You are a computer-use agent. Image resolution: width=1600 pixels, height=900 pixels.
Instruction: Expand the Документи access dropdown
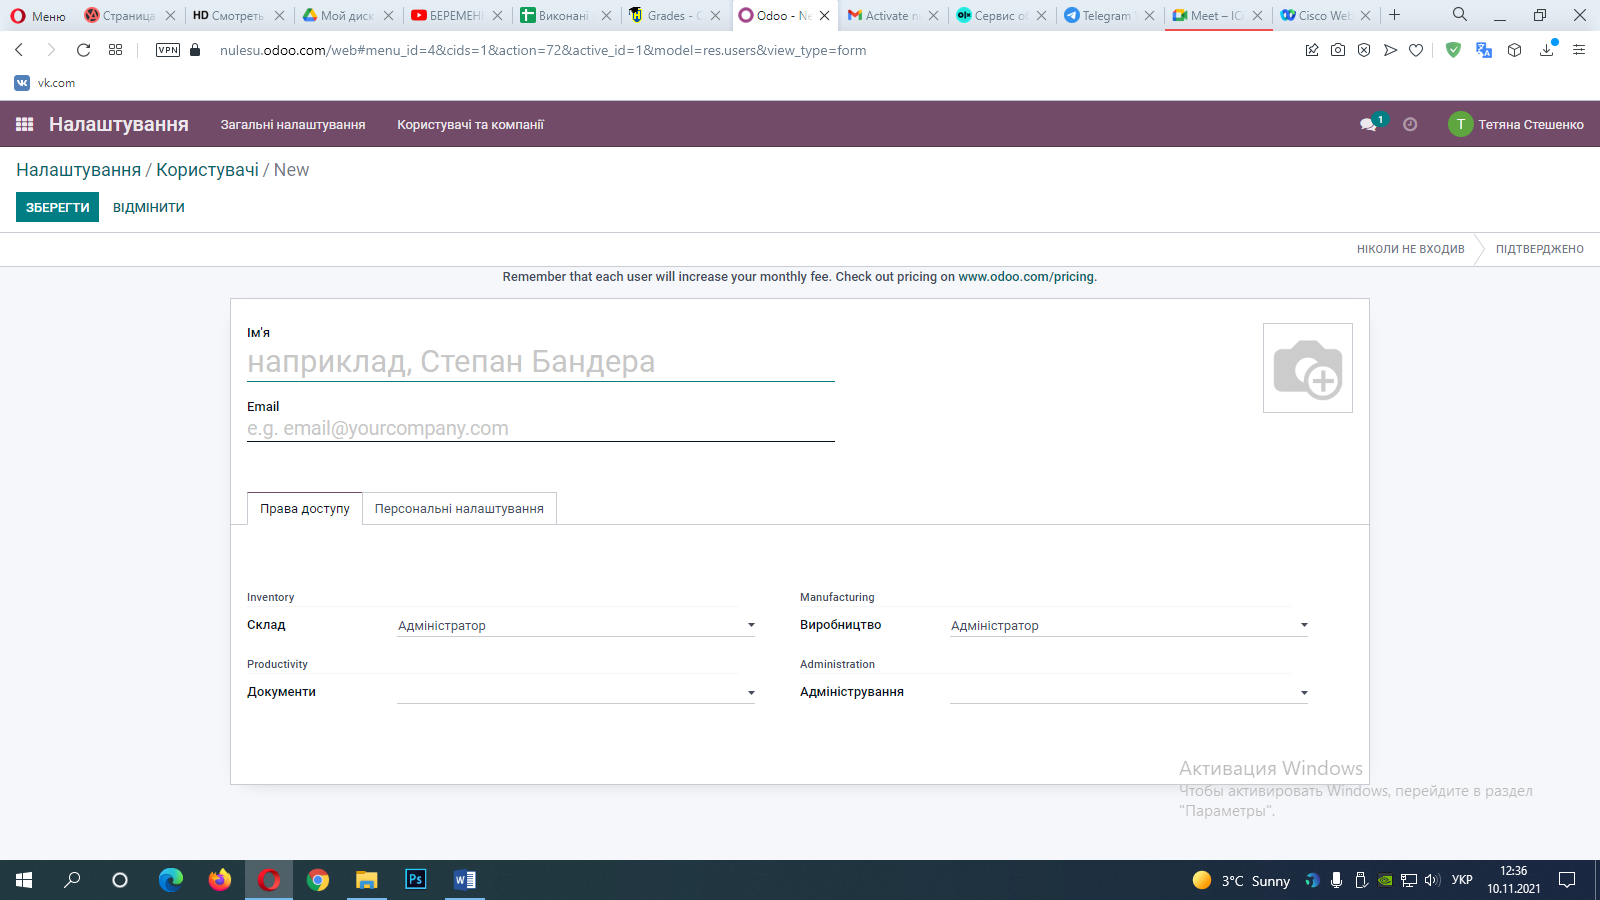[576, 692]
